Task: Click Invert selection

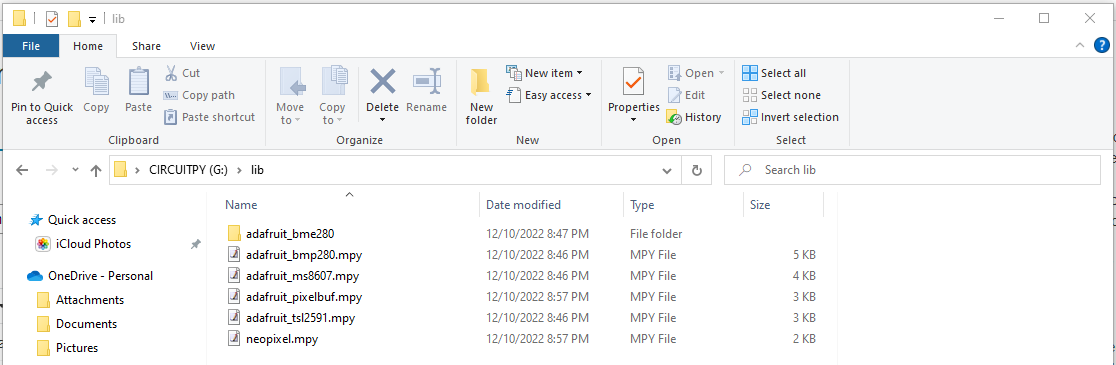Action: (791, 117)
